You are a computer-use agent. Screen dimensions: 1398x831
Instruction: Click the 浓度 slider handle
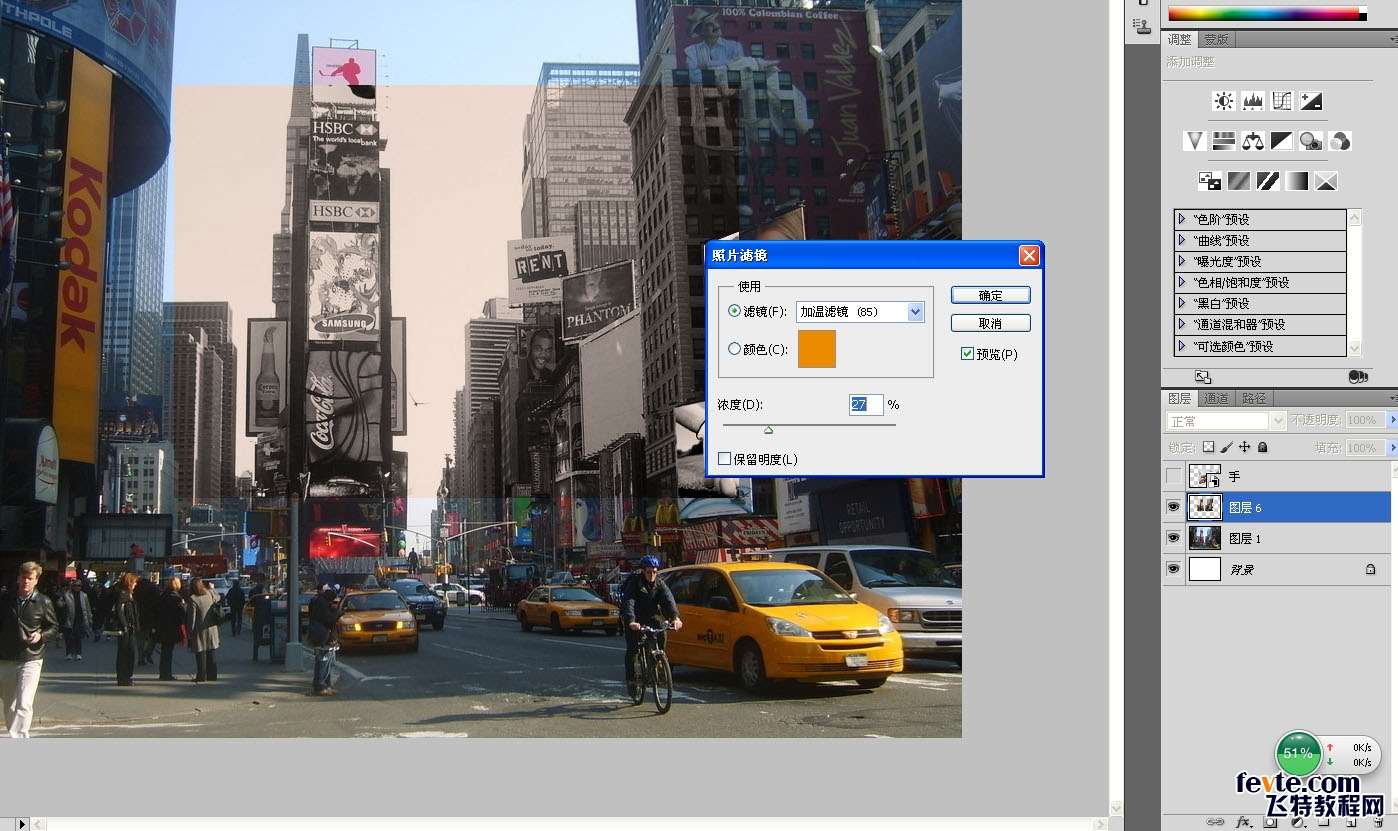(x=768, y=430)
